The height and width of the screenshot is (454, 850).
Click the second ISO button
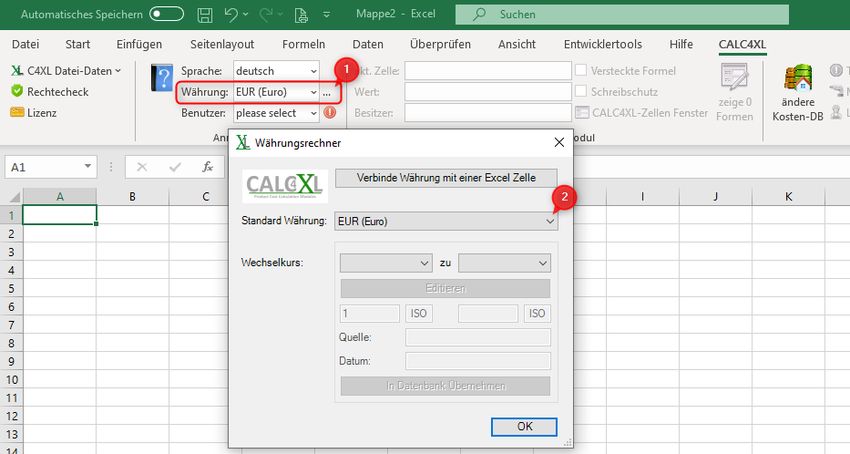[537, 314]
